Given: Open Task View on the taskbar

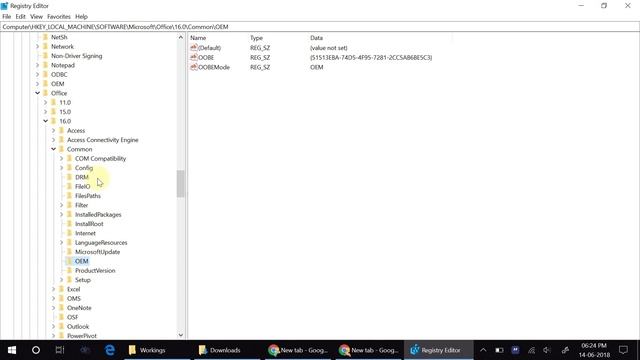Looking at the screenshot, I should coord(60,350).
